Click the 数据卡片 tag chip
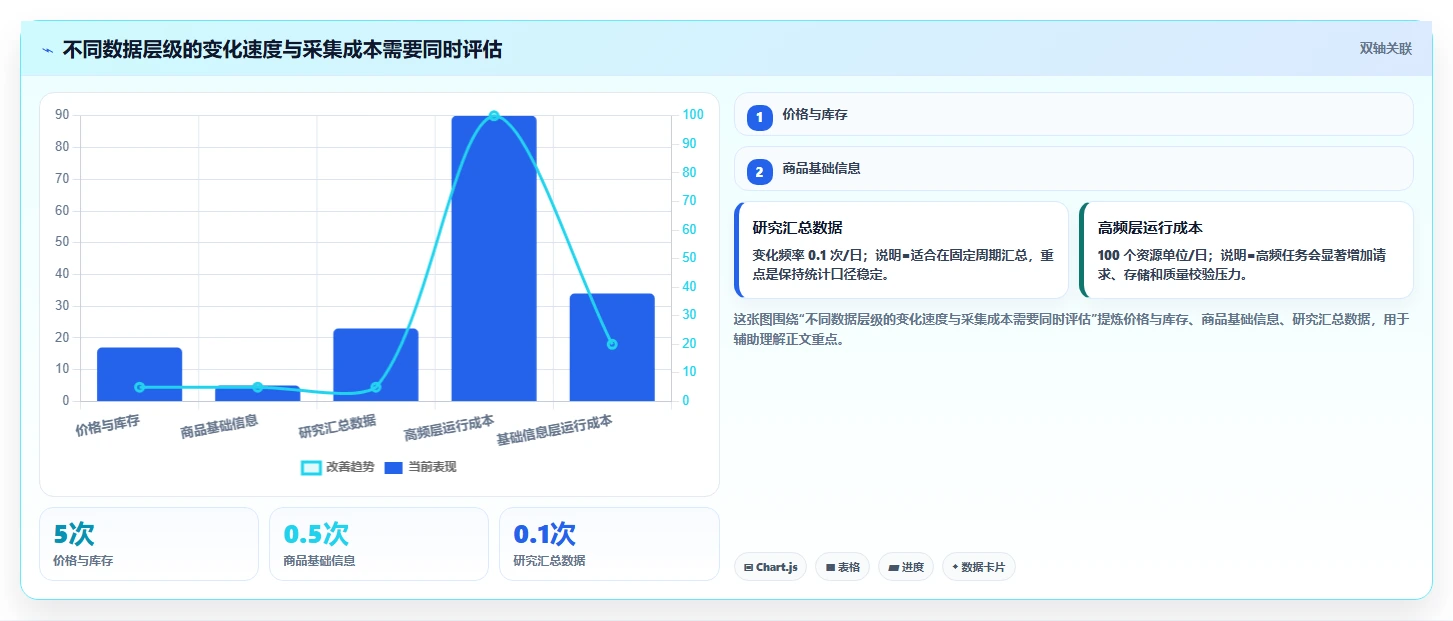This screenshot has width=1453, height=621. pos(979,567)
